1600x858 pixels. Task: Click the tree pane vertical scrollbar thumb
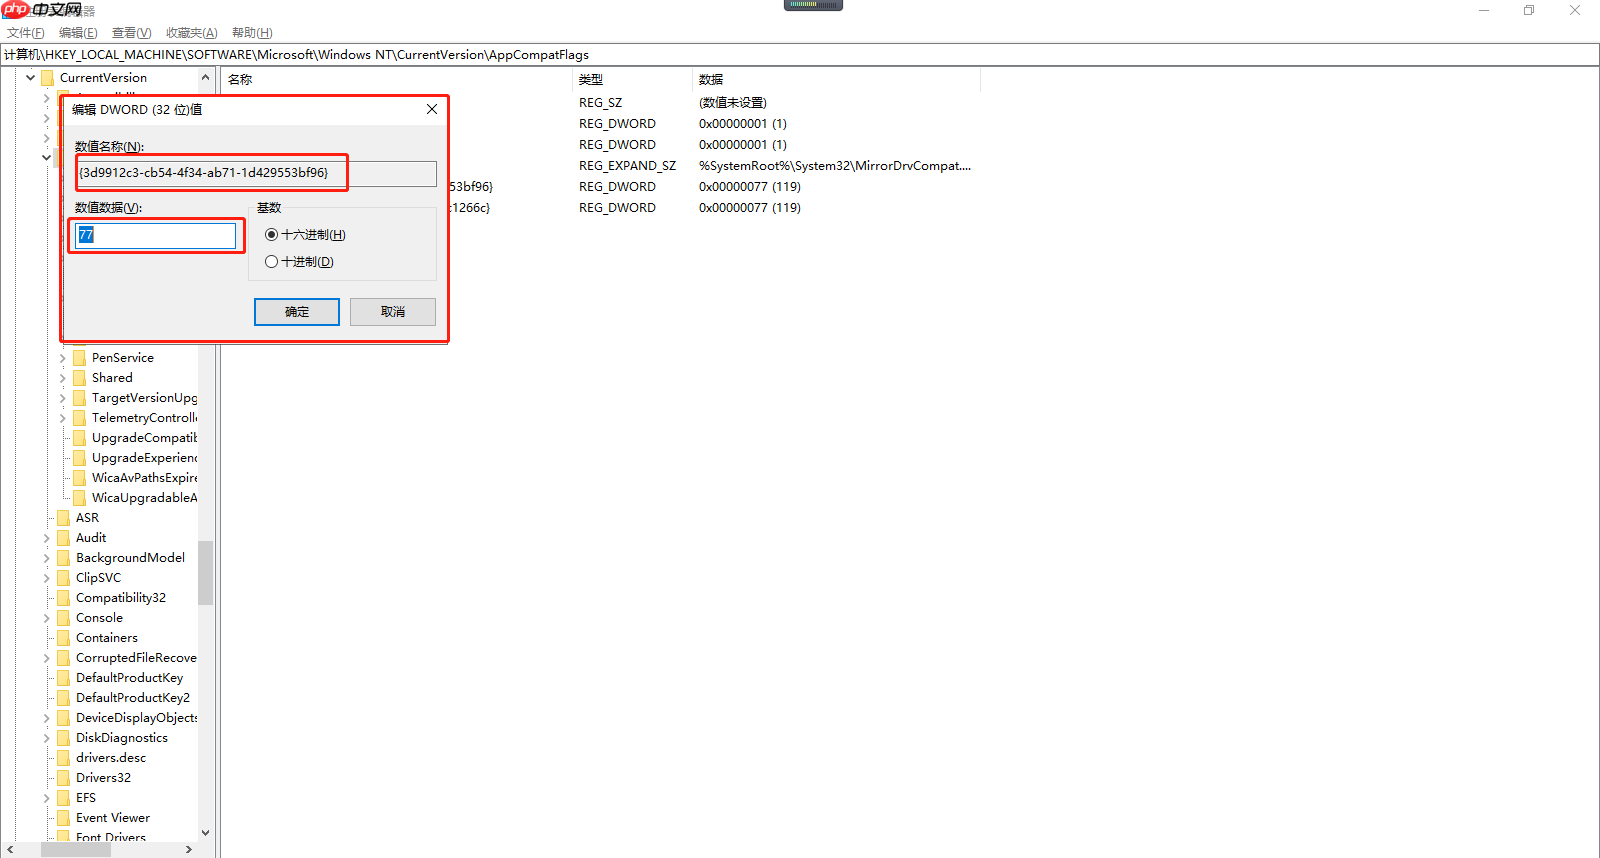click(x=206, y=573)
